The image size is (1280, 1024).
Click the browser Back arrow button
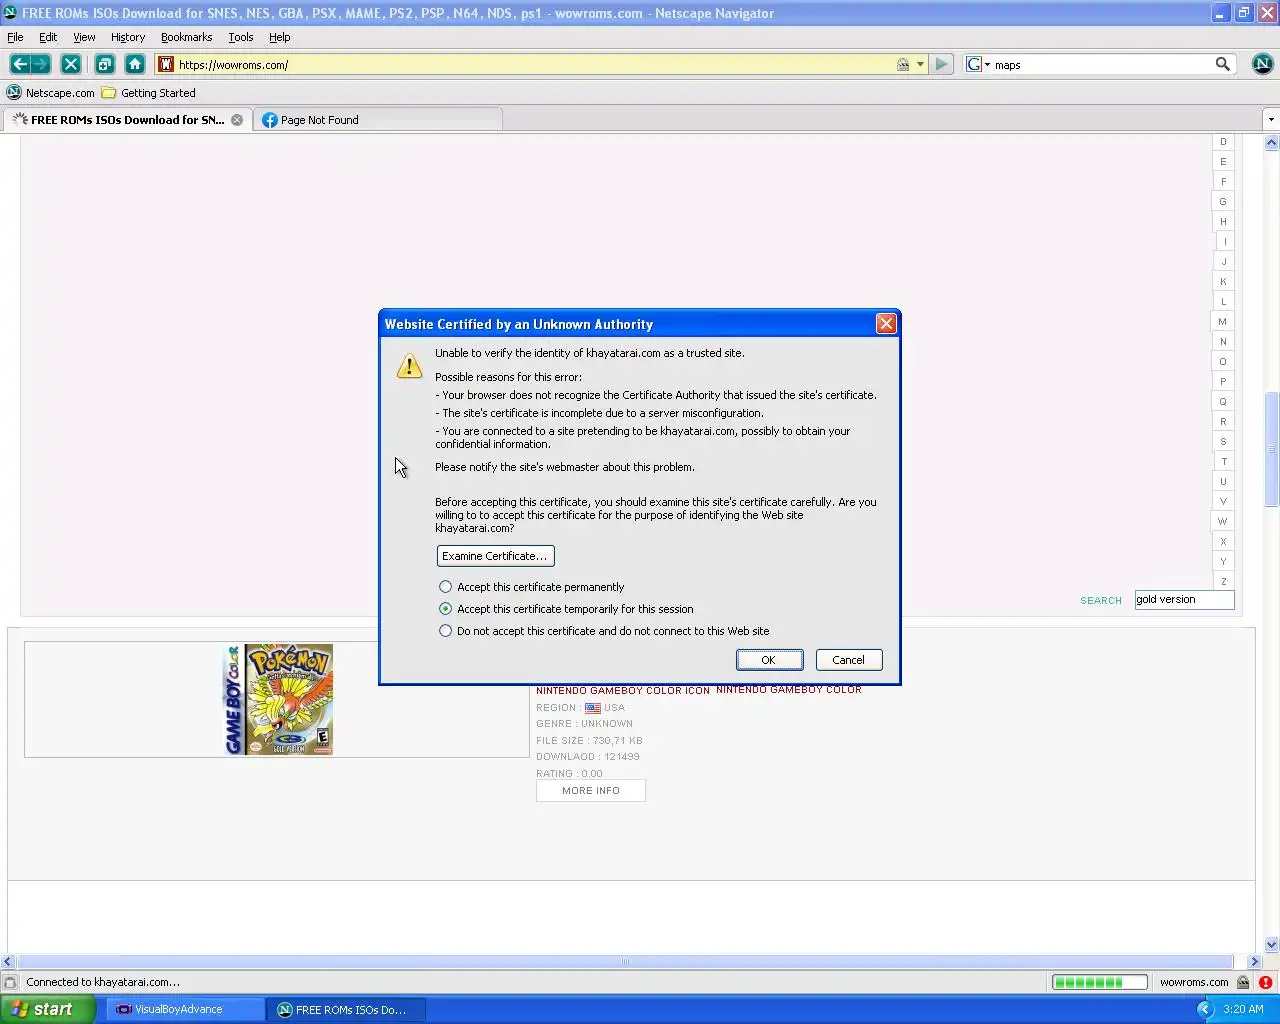(x=19, y=64)
